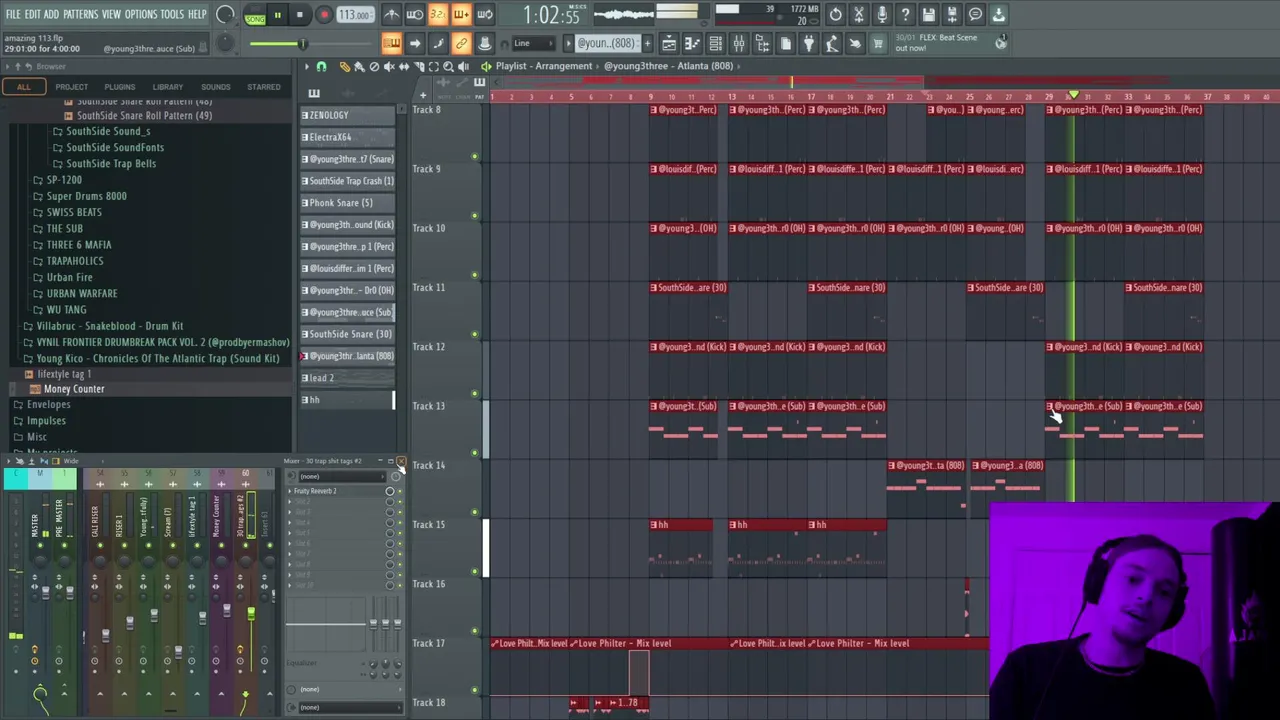Screen dimensions: 1280x720
Task: Open the Line snap dropdown
Action: [x=533, y=43]
